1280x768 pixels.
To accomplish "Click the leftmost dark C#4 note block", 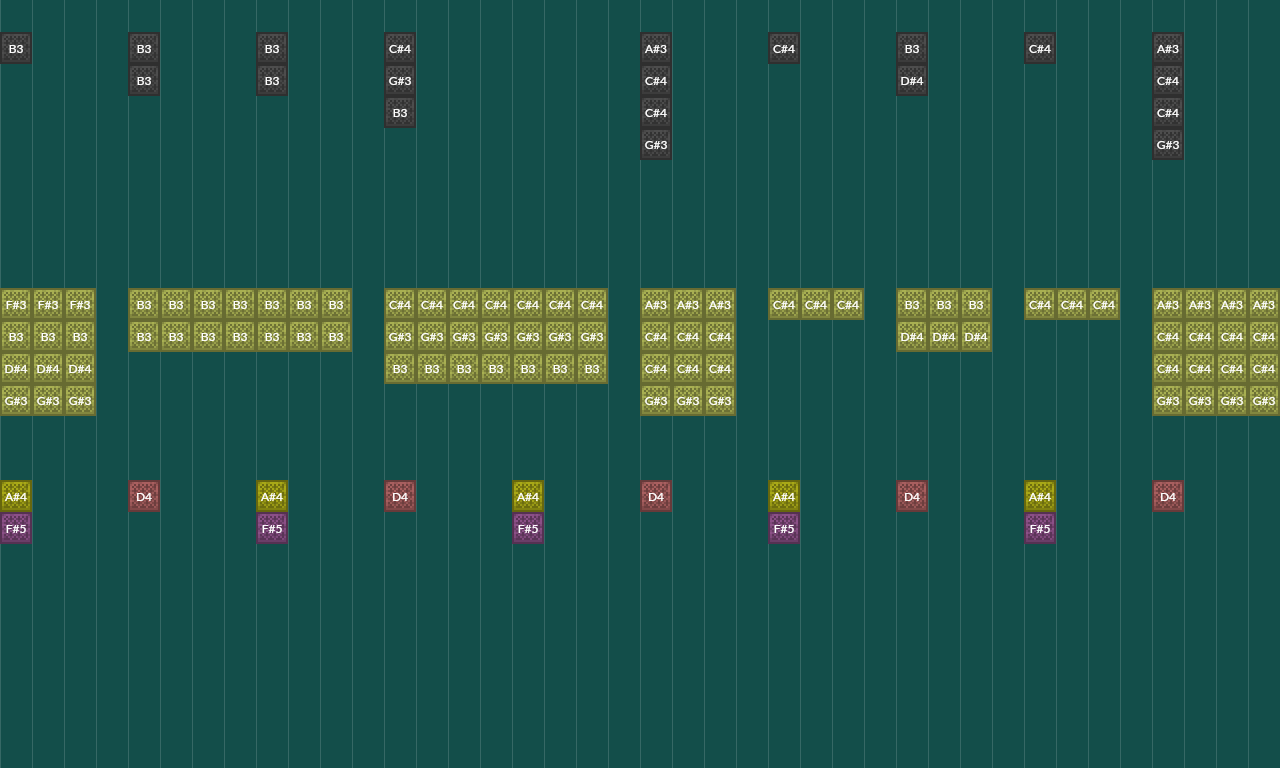I will tap(400, 49).
